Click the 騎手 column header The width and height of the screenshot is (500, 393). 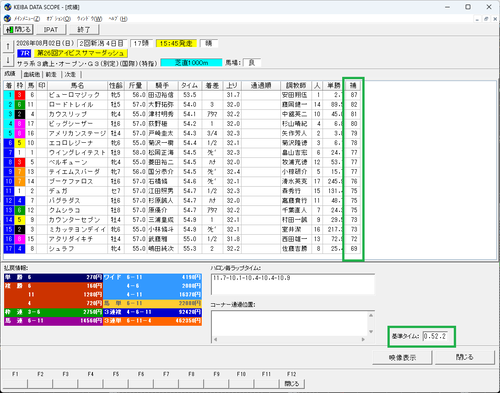point(162,86)
